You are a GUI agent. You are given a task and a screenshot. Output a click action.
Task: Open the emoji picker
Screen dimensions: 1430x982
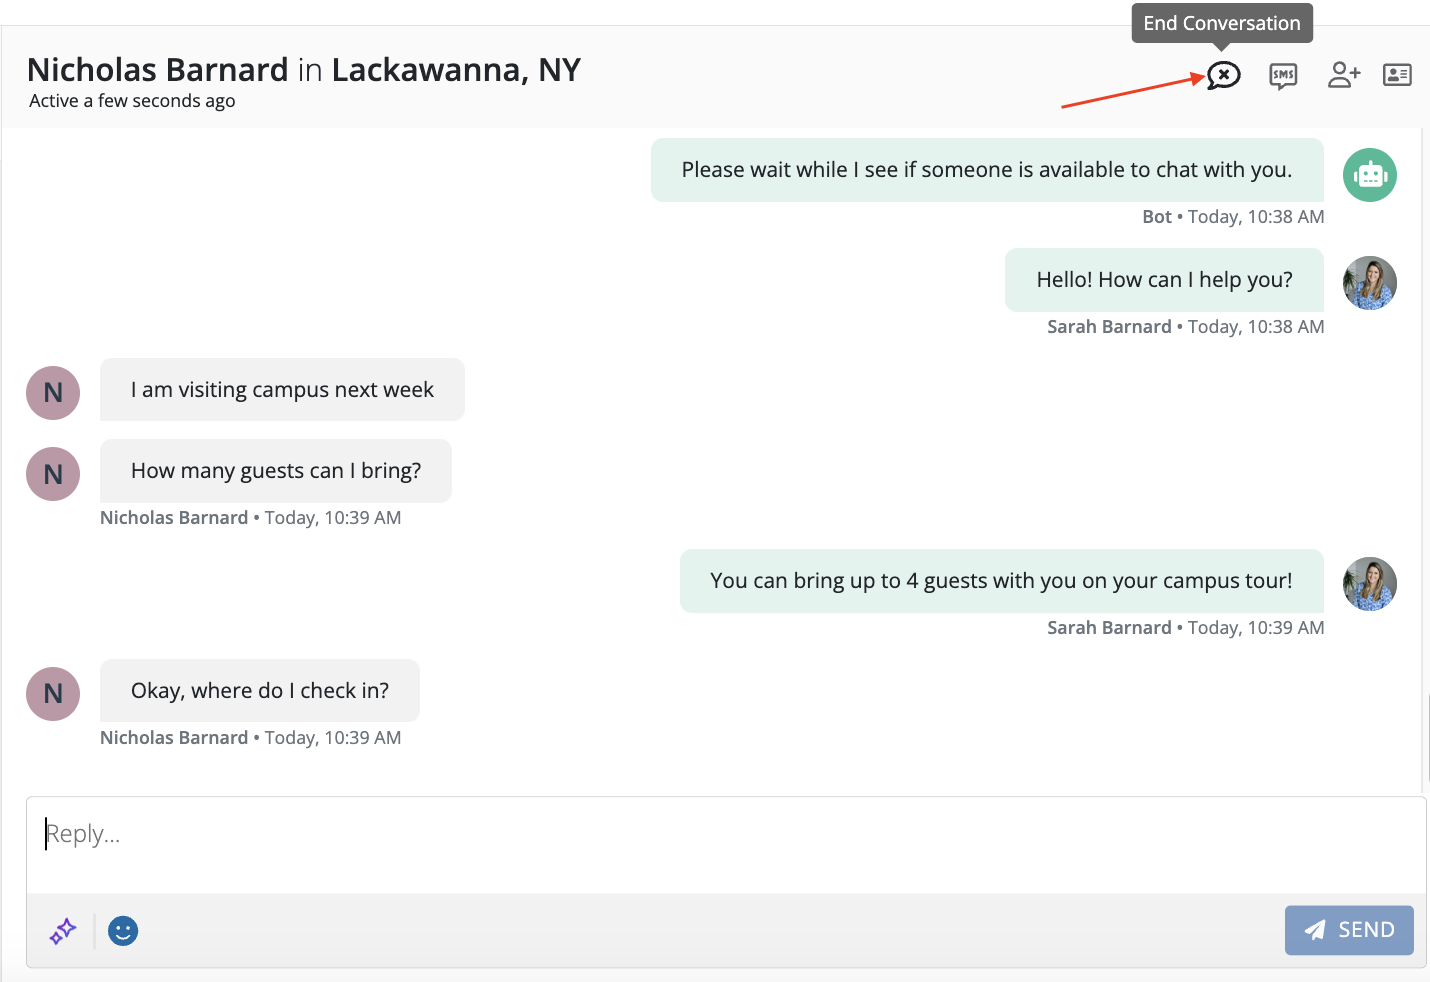[123, 931]
